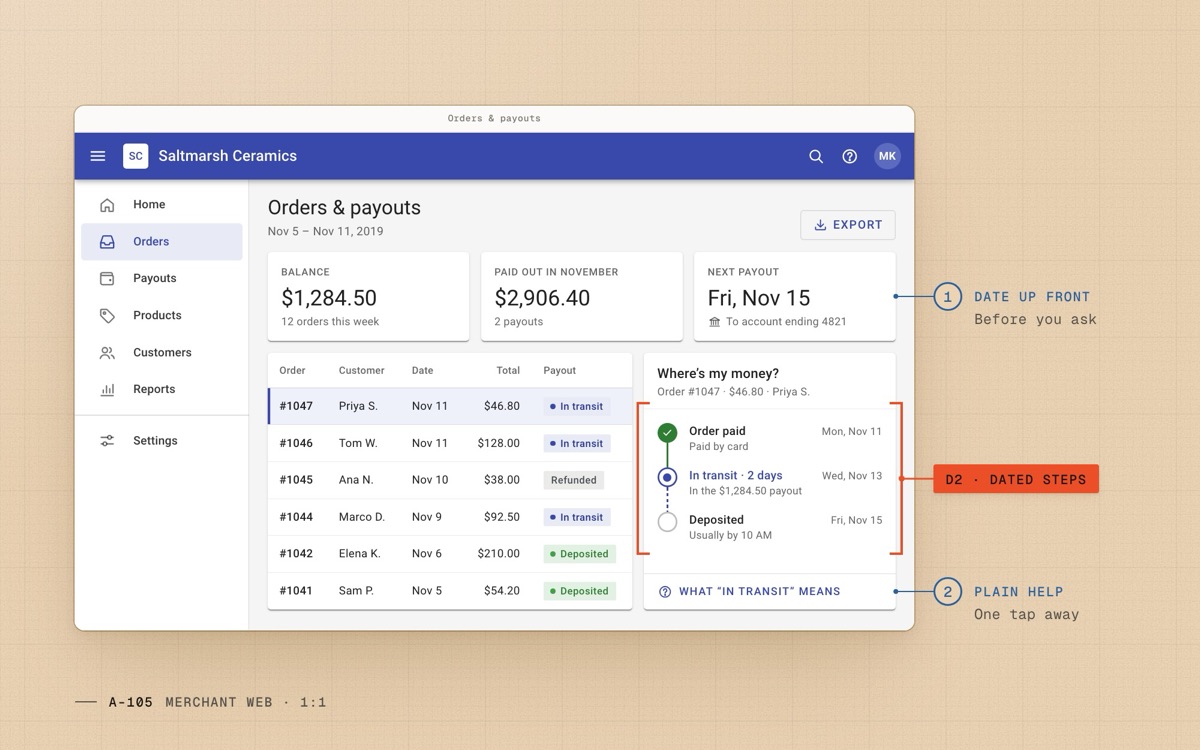Sort by the Order column header
This screenshot has width=1200, height=750.
(x=292, y=371)
